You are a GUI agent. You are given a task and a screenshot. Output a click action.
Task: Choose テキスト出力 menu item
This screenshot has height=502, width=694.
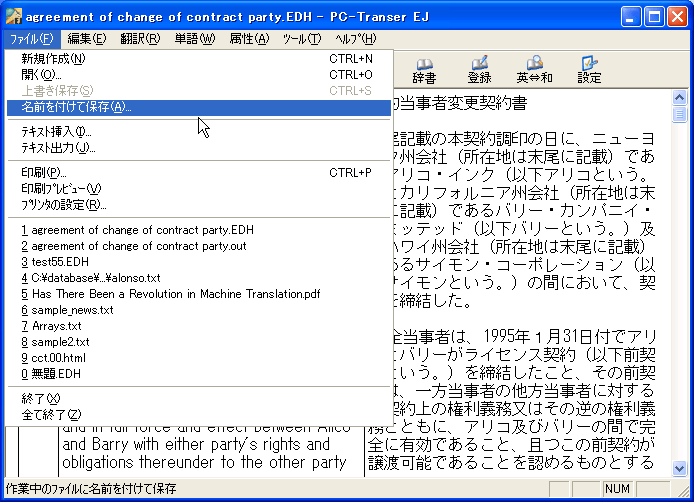tap(58, 148)
